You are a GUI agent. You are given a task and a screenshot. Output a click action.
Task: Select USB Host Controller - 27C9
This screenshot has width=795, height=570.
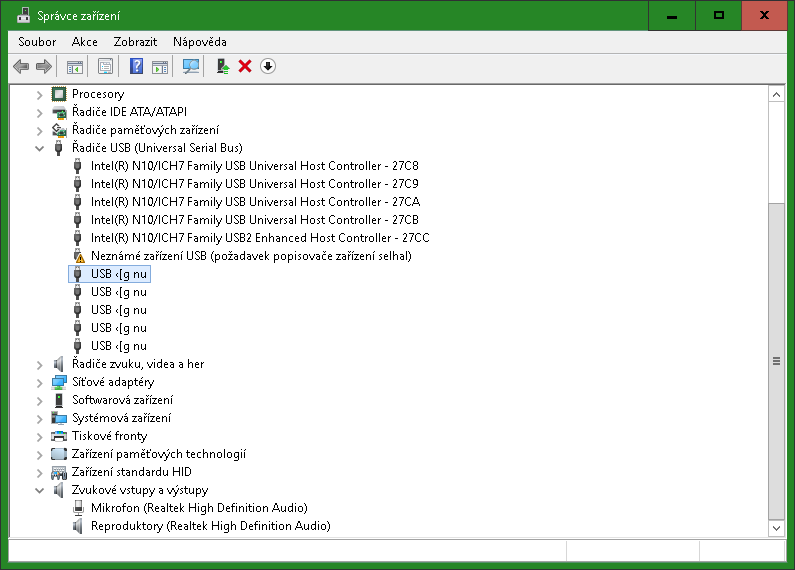pos(255,184)
